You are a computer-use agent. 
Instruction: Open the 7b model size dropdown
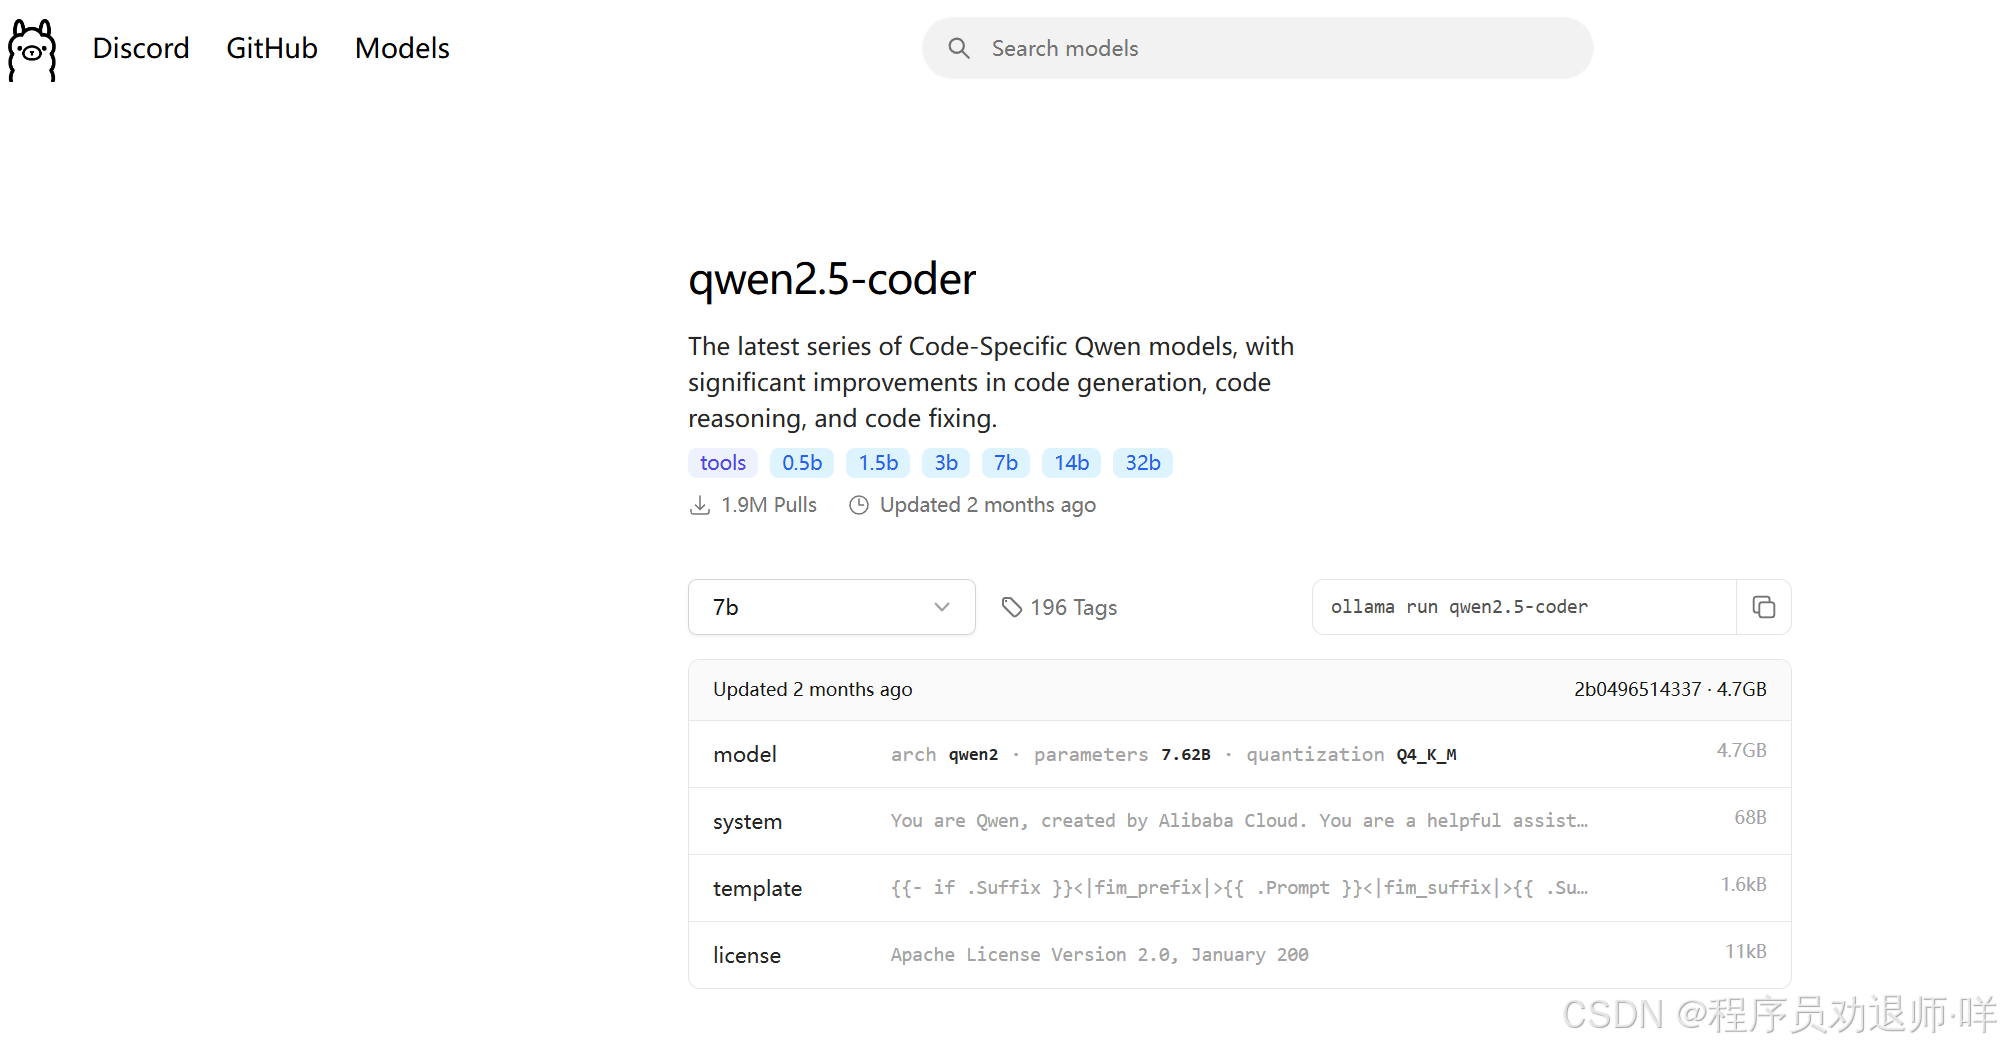831,607
